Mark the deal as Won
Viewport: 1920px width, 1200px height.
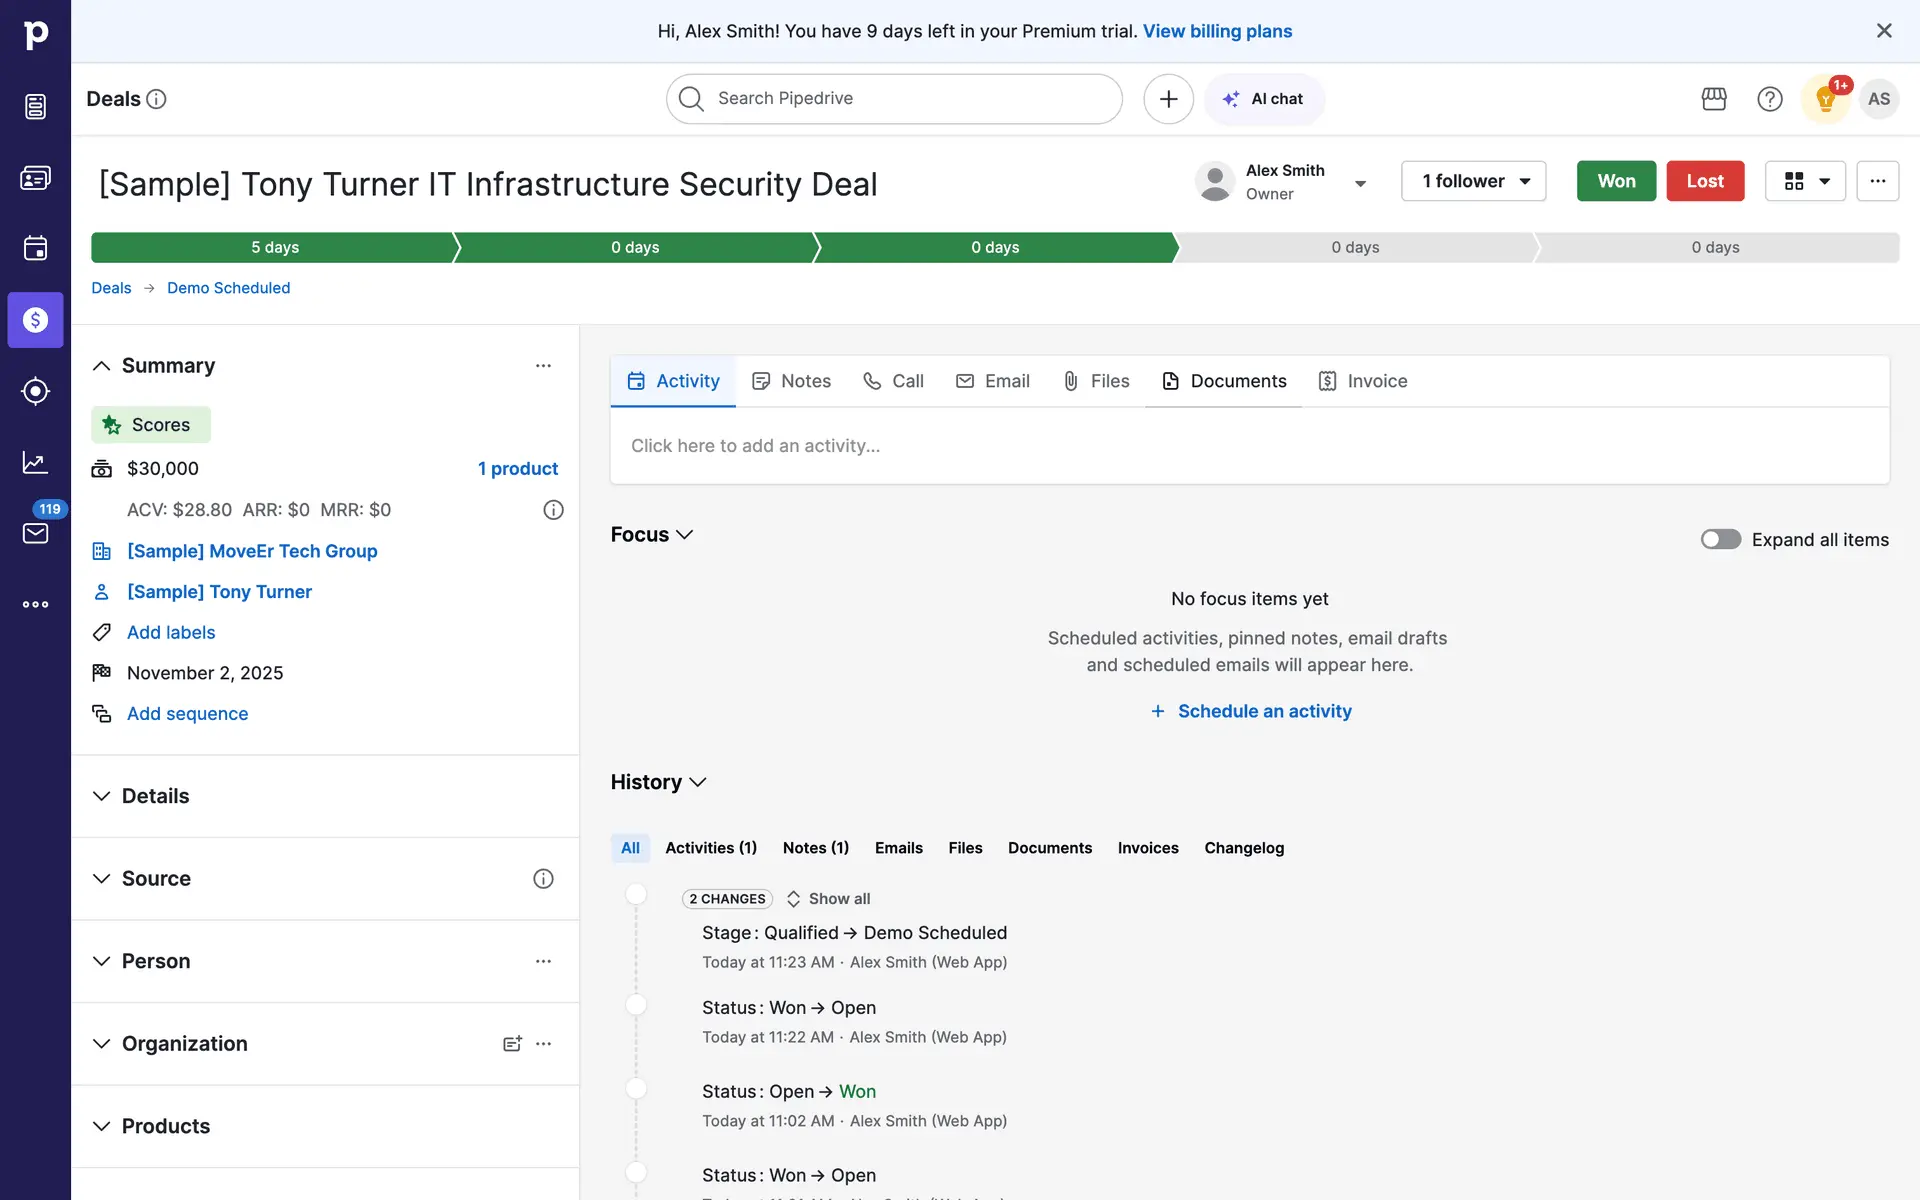tap(1615, 181)
